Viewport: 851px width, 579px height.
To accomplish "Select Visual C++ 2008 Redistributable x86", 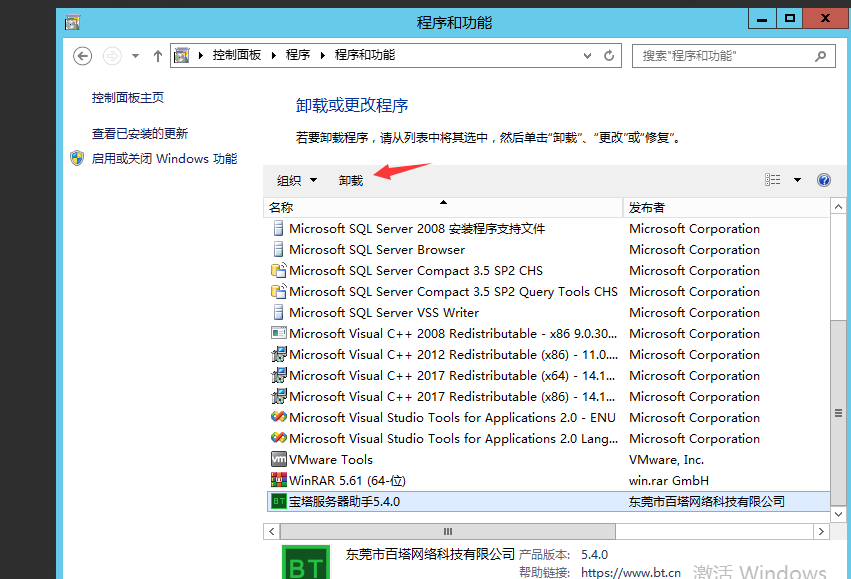I will click(549, 334).
